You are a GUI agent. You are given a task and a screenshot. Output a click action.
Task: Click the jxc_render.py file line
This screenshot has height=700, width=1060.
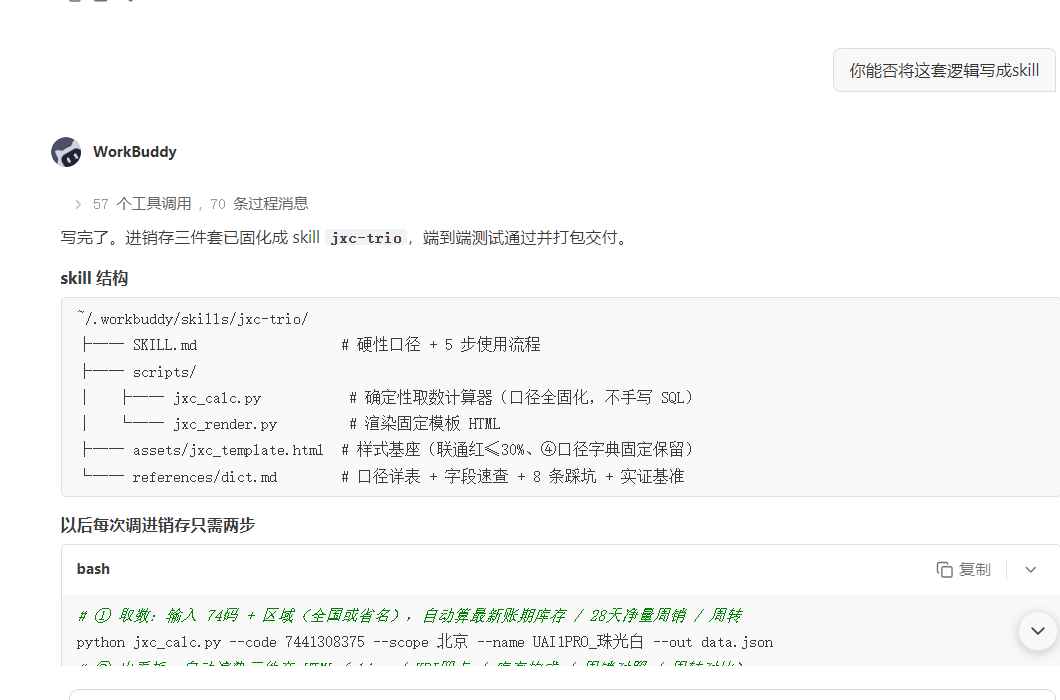[x=291, y=424]
